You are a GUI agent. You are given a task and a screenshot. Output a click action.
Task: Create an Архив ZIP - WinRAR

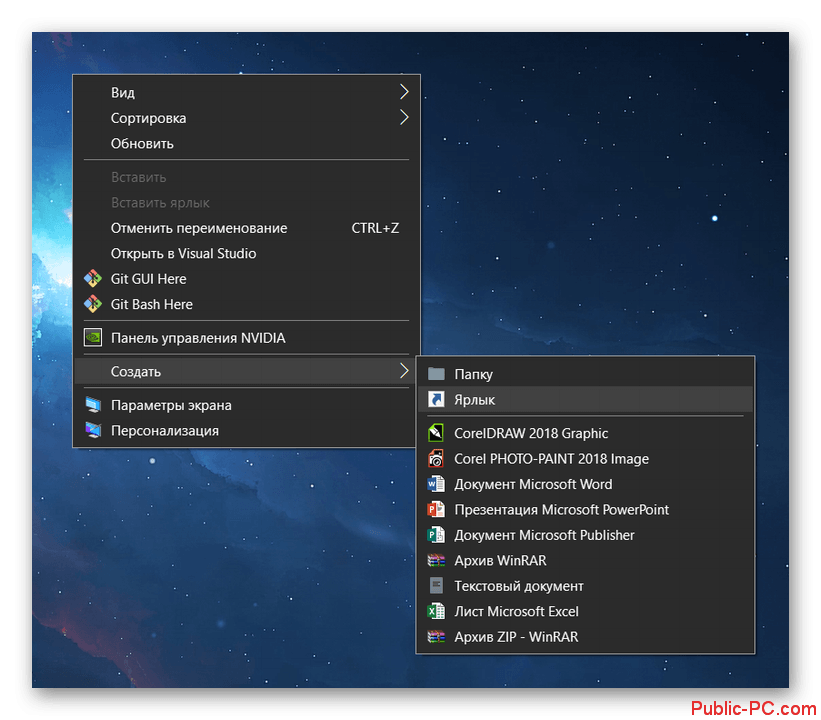pyautogui.click(x=585, y=637)
